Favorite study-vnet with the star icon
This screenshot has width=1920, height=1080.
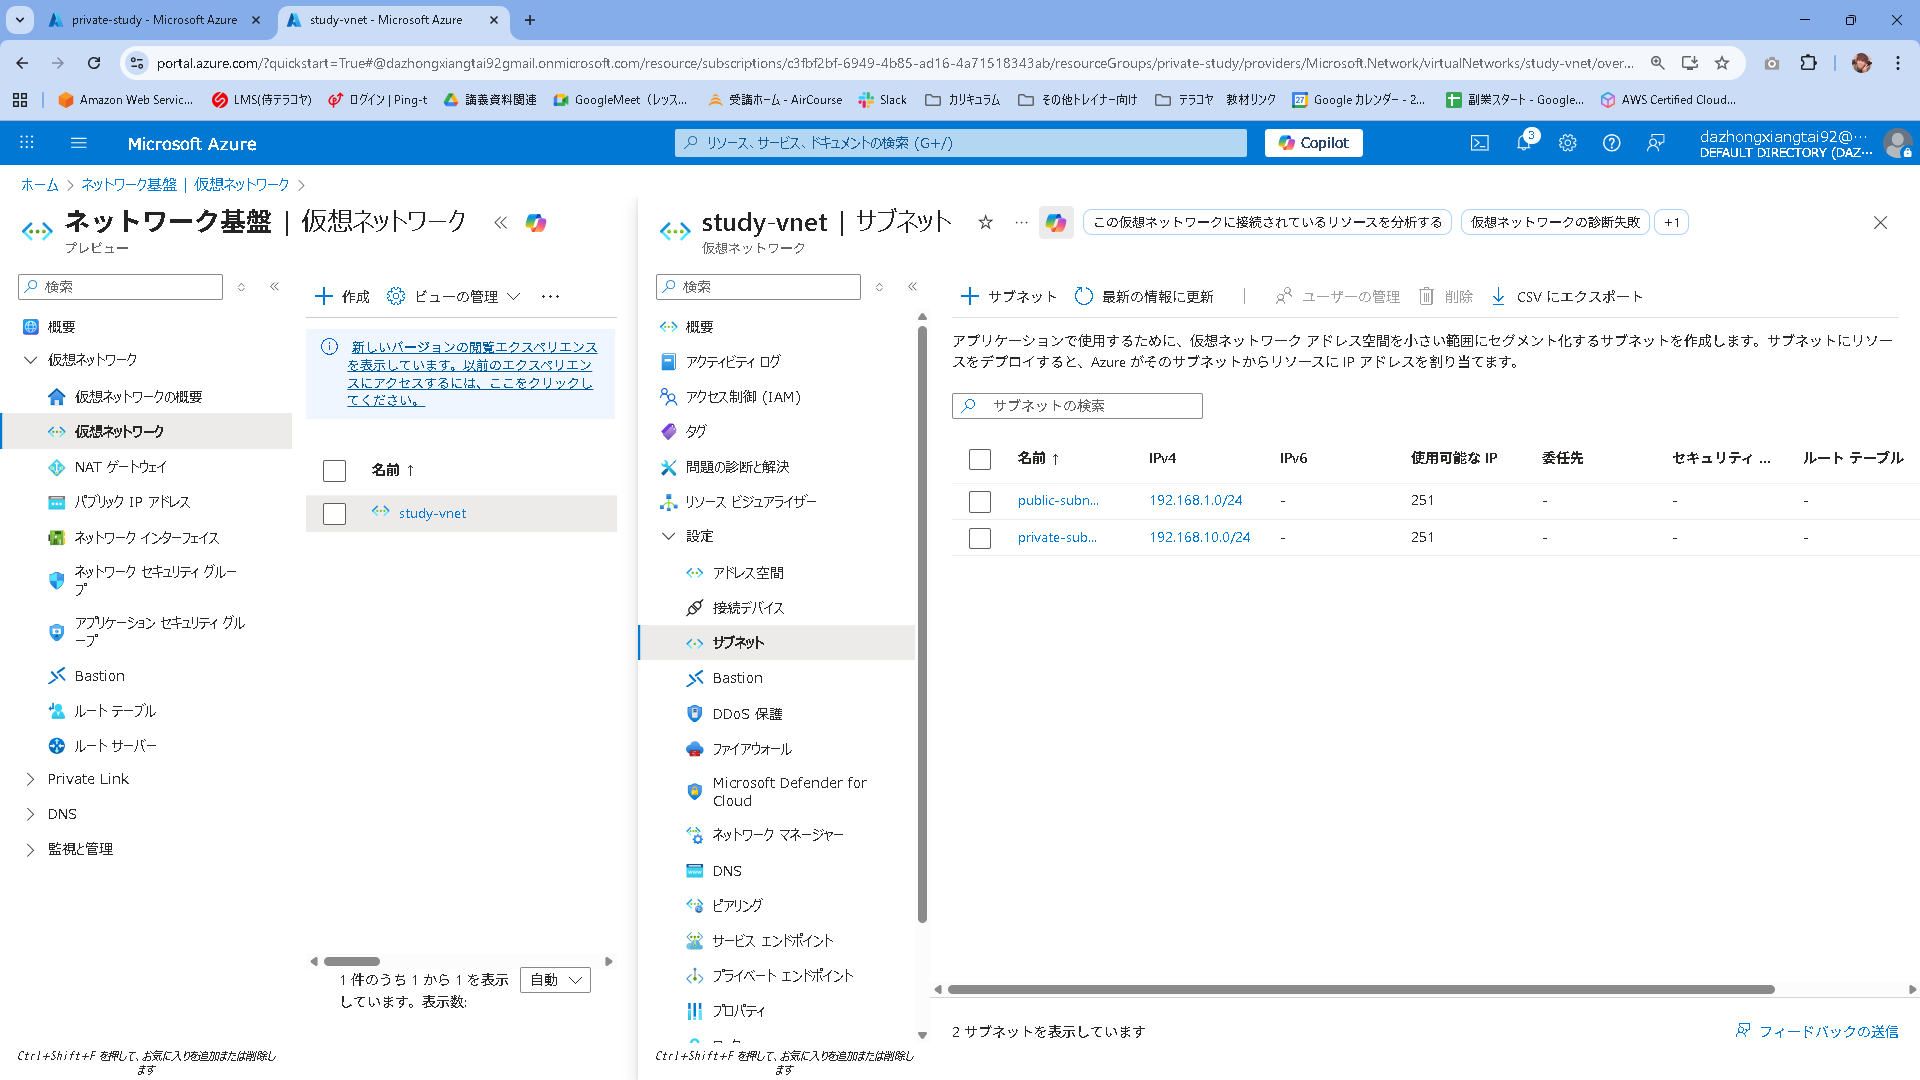[985, 222]
